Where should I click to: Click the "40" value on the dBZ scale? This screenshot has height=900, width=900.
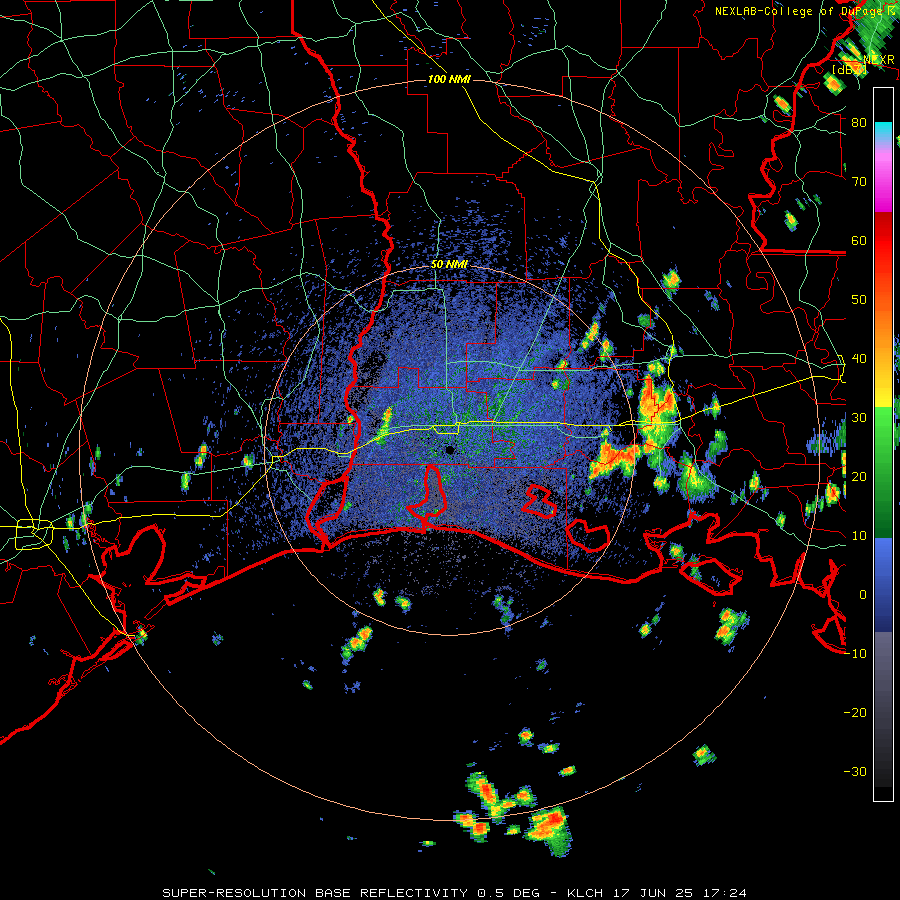click(859, 359)
